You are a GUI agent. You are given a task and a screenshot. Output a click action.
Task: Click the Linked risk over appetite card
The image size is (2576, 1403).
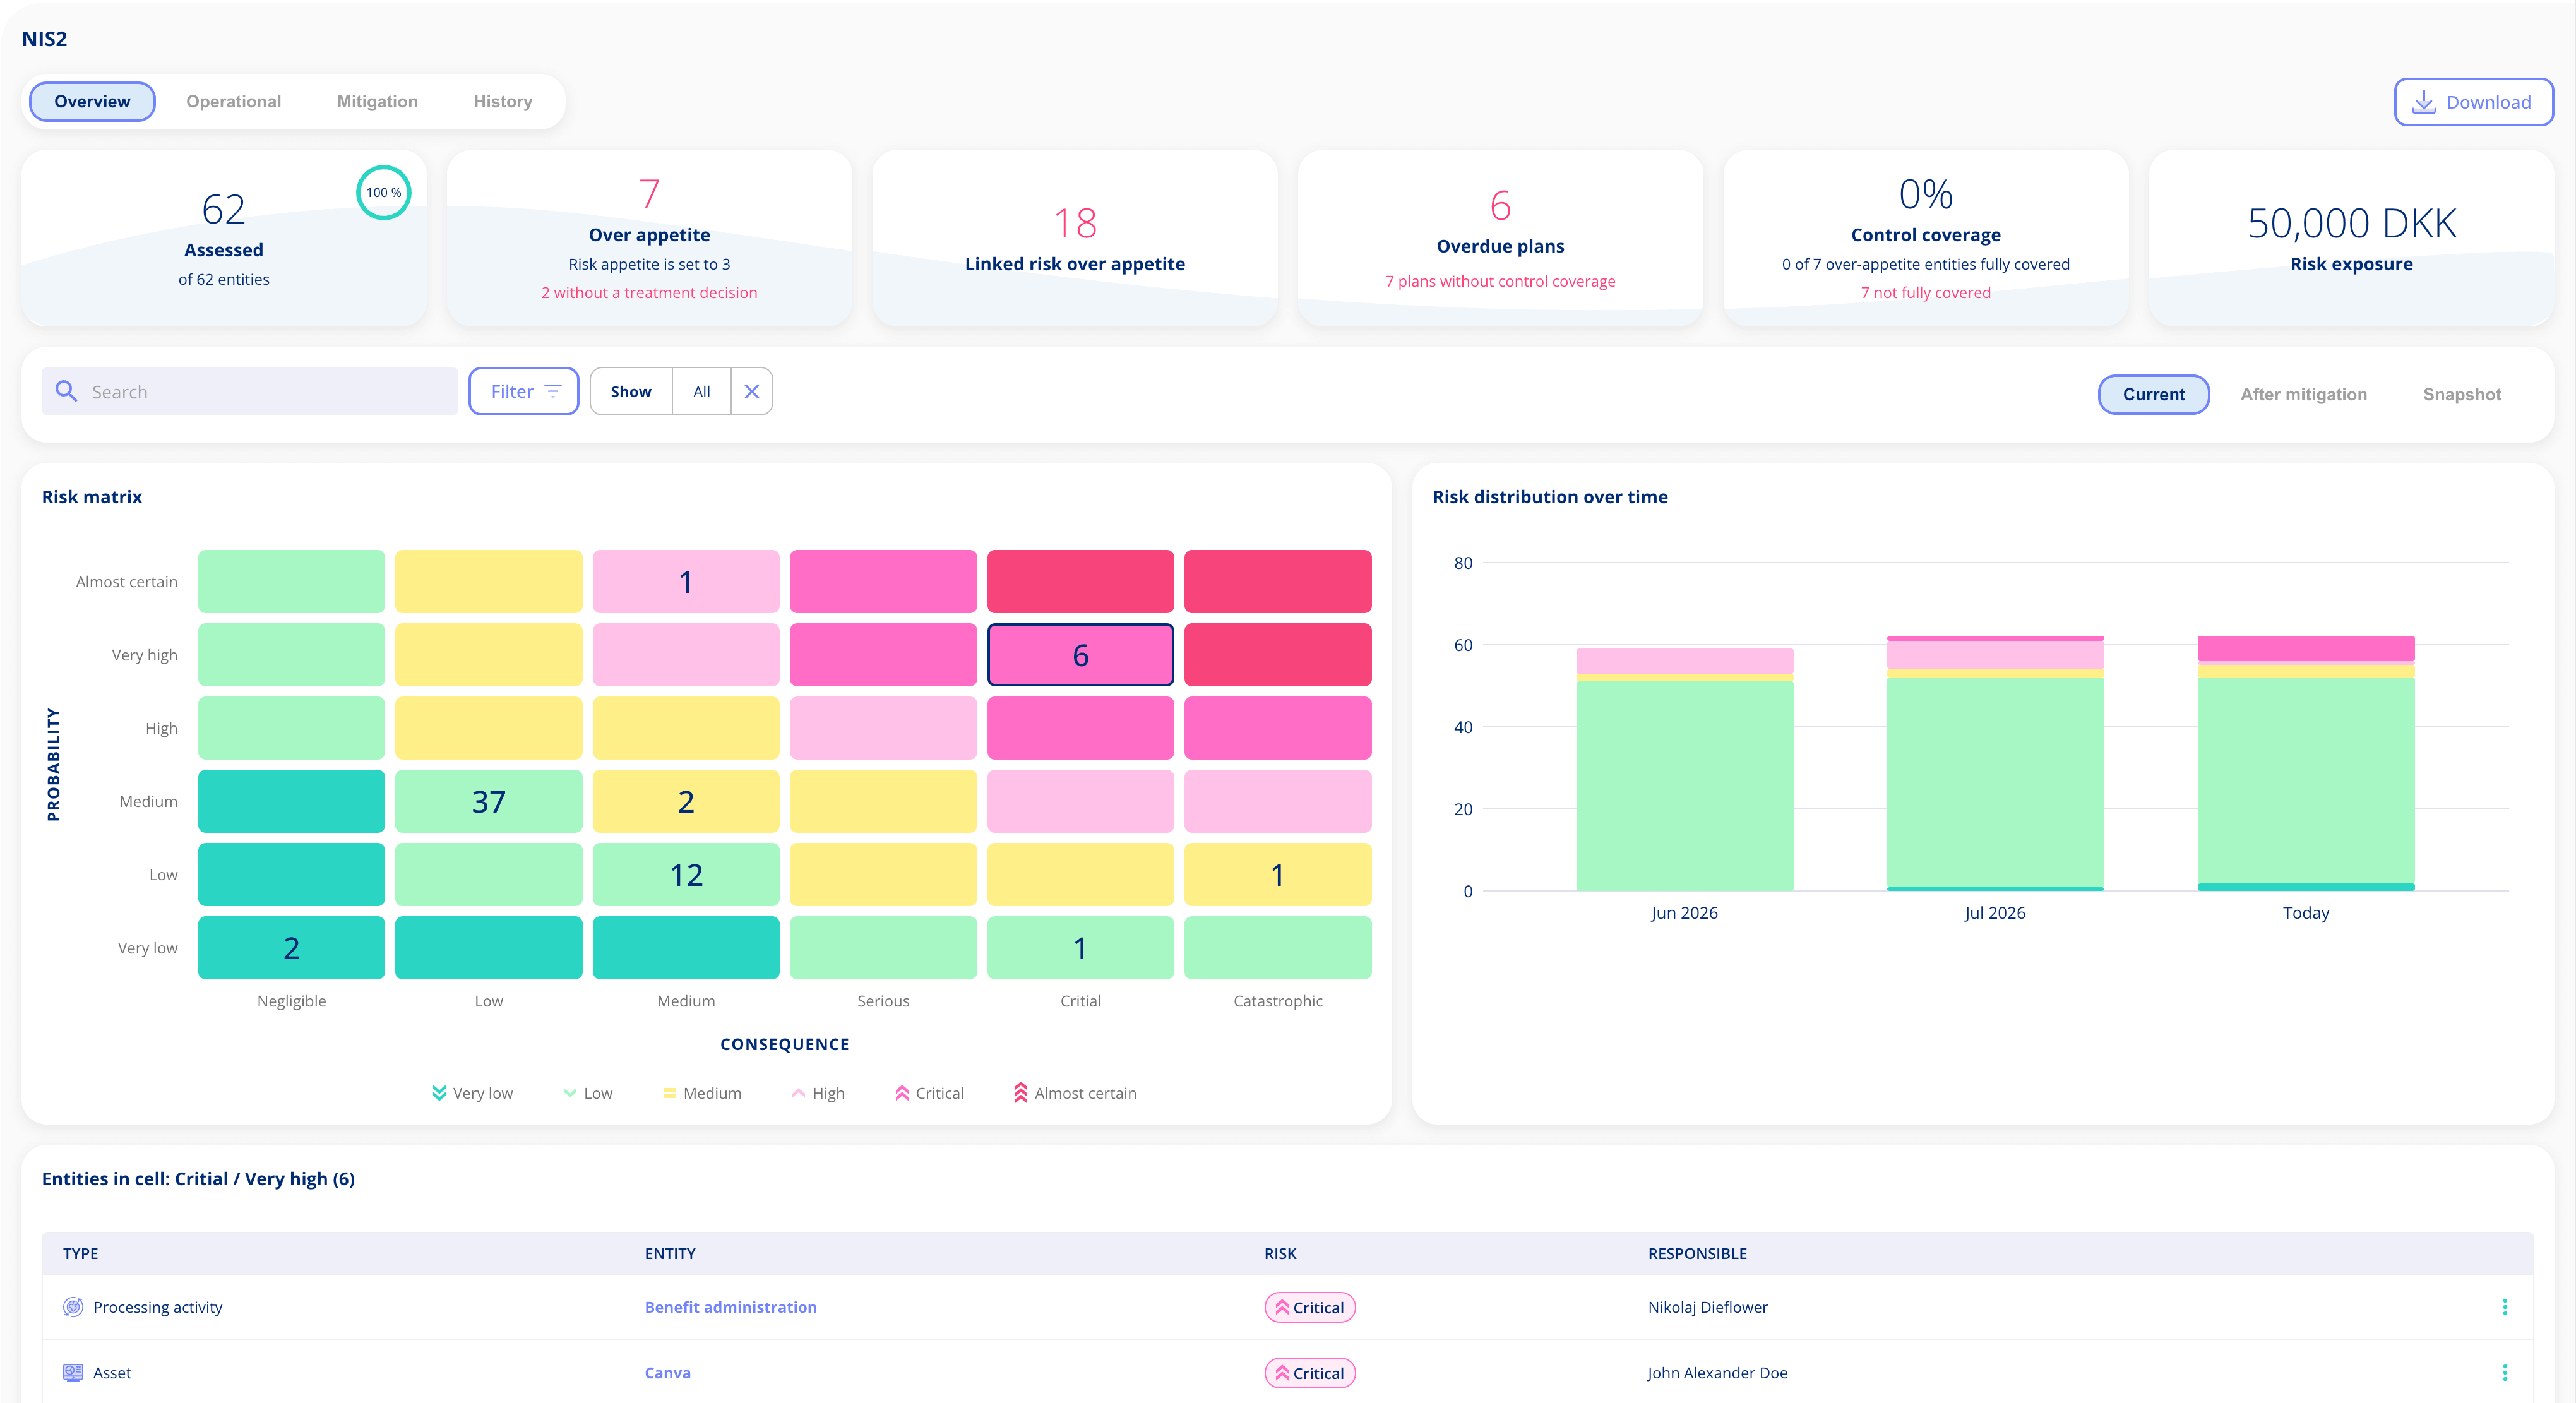pyautogui.click(x=1075, y=238)
